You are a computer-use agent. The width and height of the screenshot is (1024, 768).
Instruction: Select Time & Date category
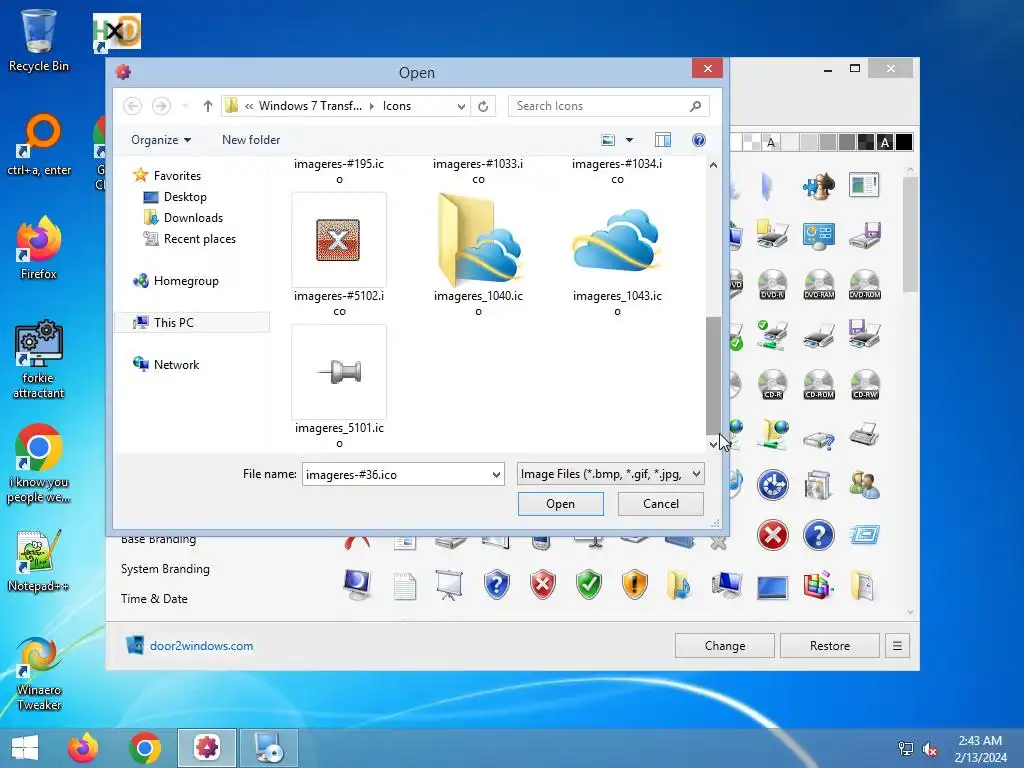(154, 599)
